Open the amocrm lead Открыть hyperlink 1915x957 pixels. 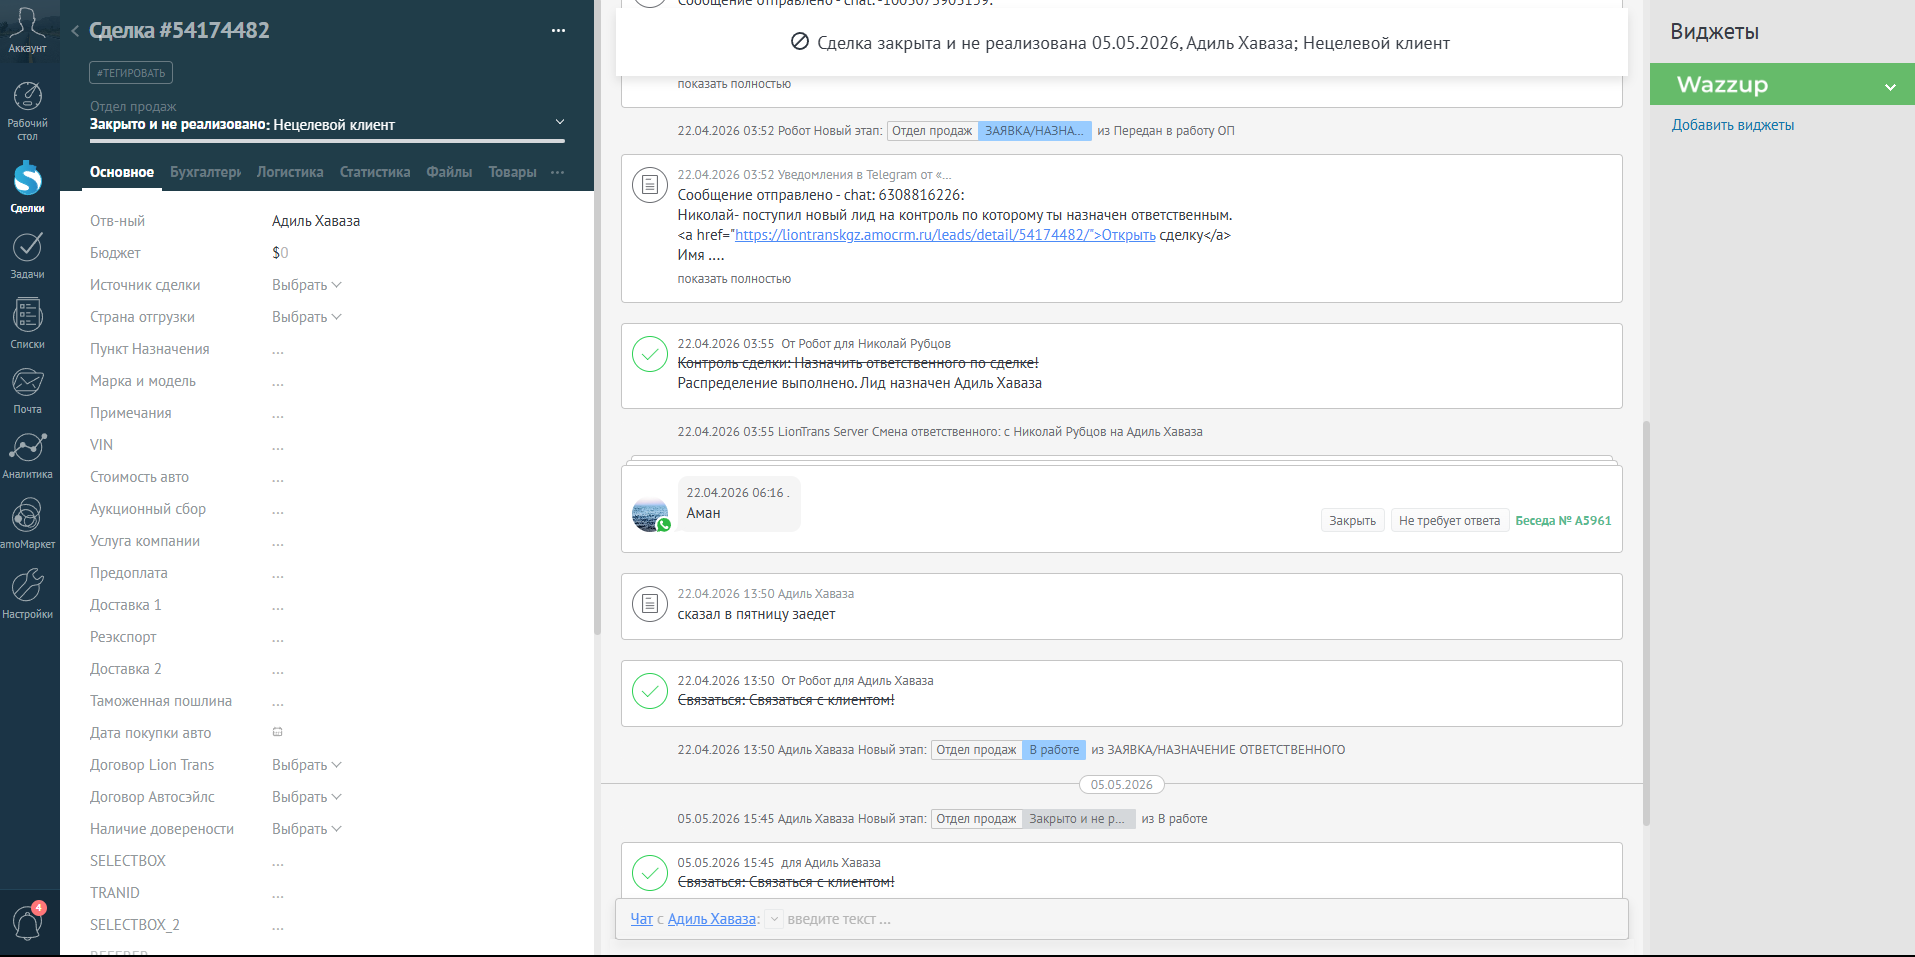click(x=945, y=235)
